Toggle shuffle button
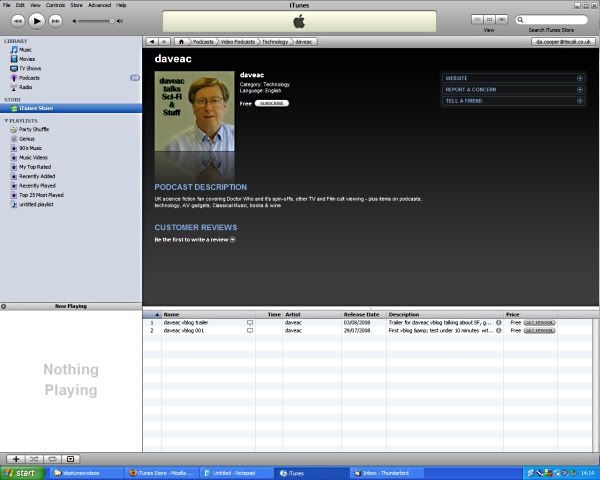This screenshot has height=480, width=600. tap(34, 459)
